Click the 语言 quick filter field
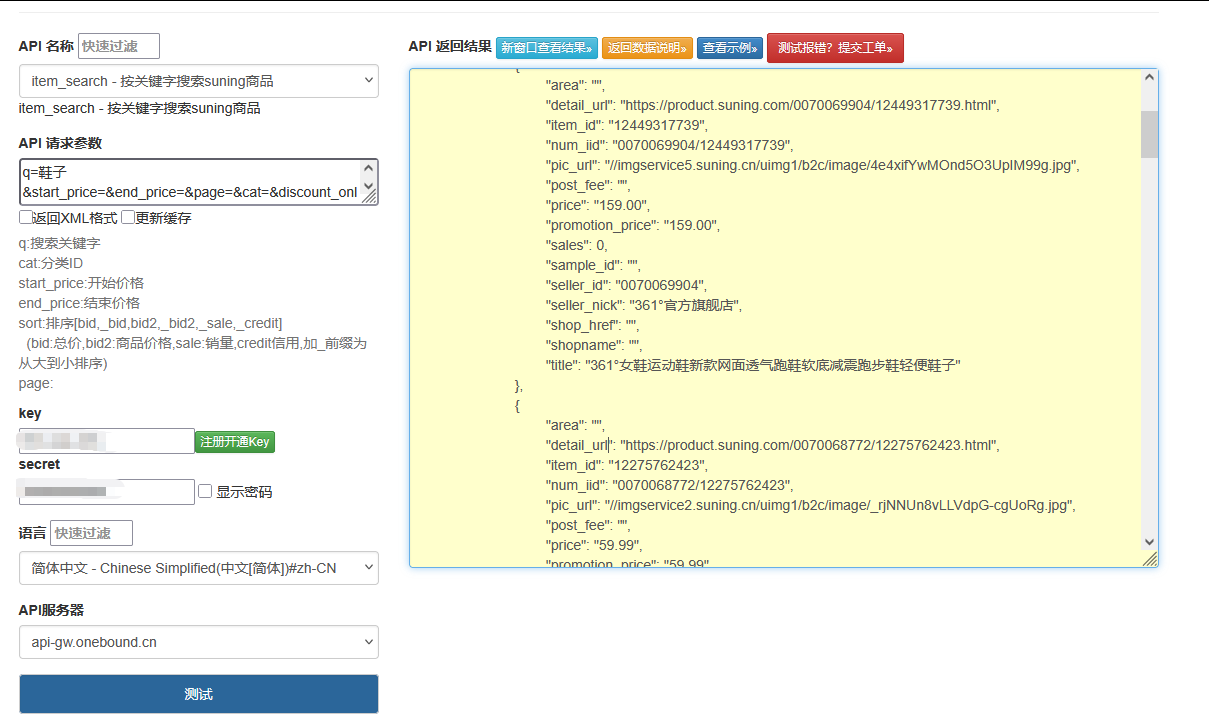 [91, 533]
